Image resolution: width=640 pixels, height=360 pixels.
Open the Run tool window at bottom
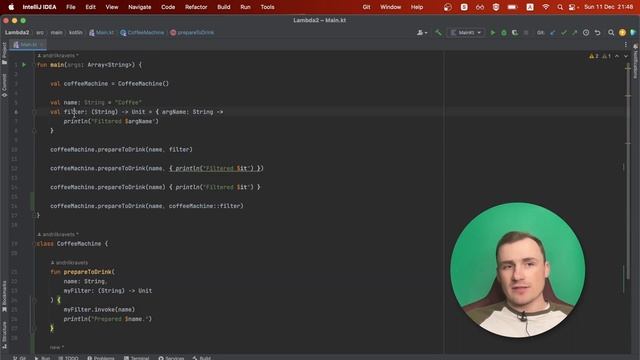point(42,358)
